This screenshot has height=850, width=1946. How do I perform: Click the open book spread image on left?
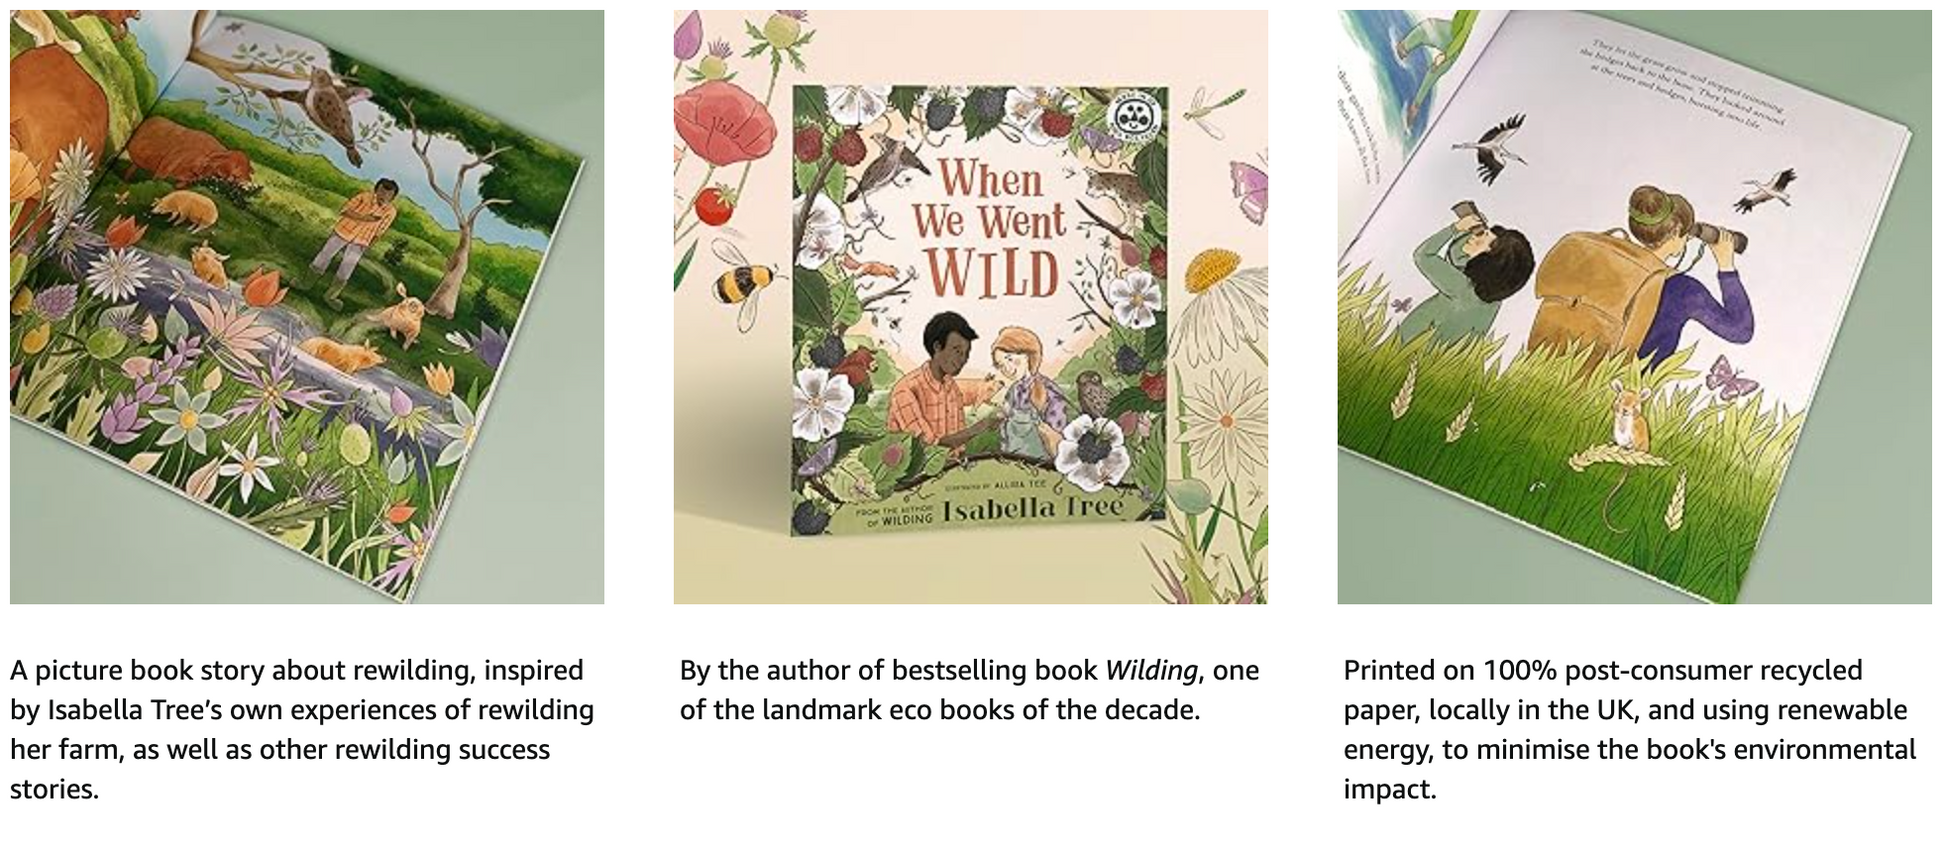307,307
